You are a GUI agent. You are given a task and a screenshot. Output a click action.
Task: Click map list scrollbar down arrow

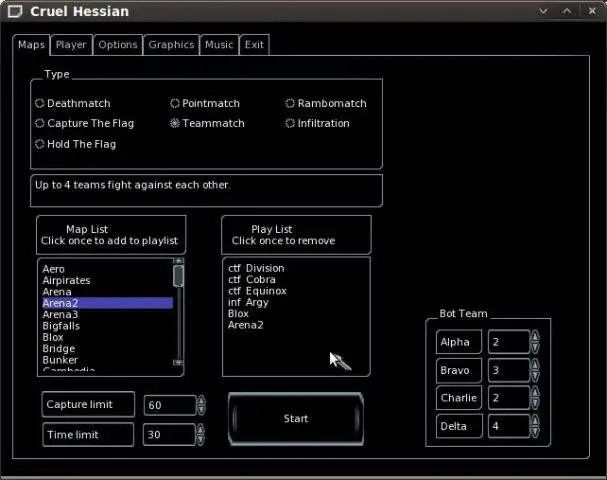click(178, 362)
